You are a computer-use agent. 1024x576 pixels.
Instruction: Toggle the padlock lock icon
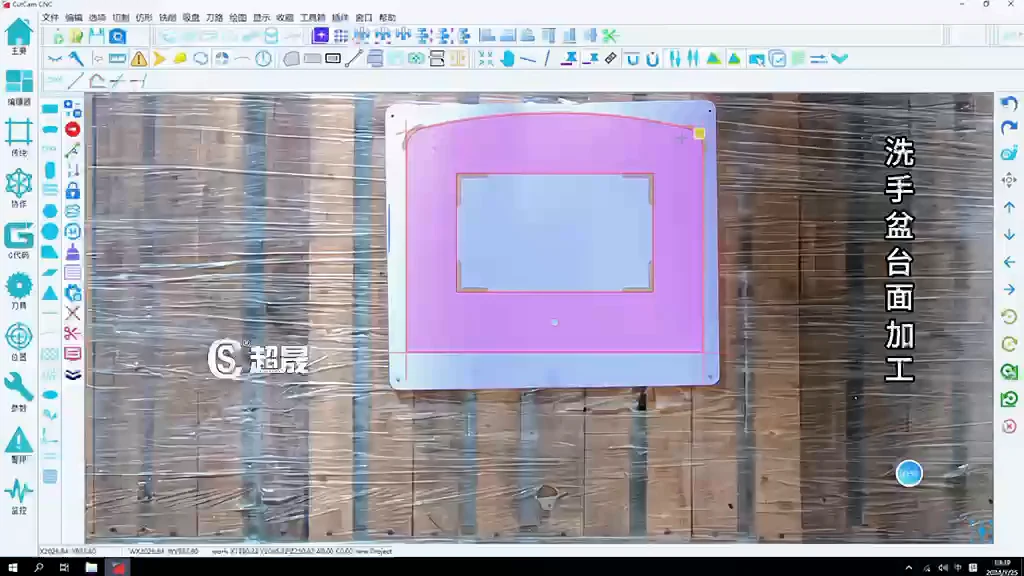72,191
